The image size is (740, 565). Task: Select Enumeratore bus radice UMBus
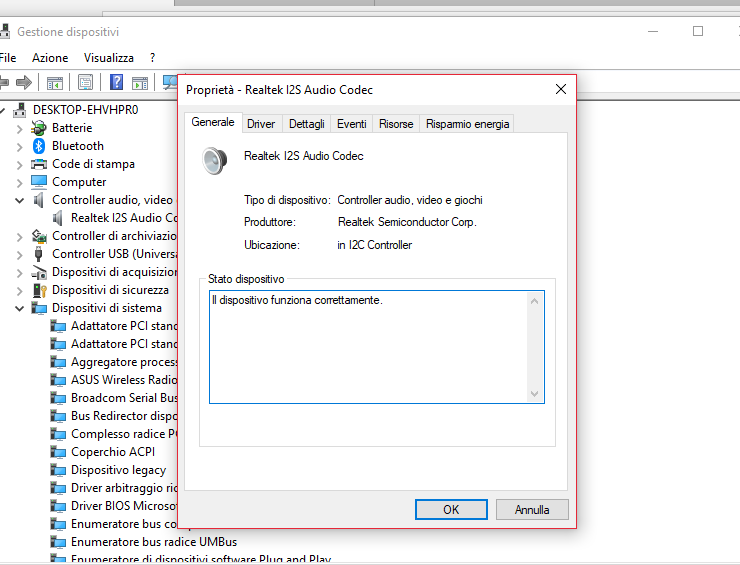[x=154, y=541]
